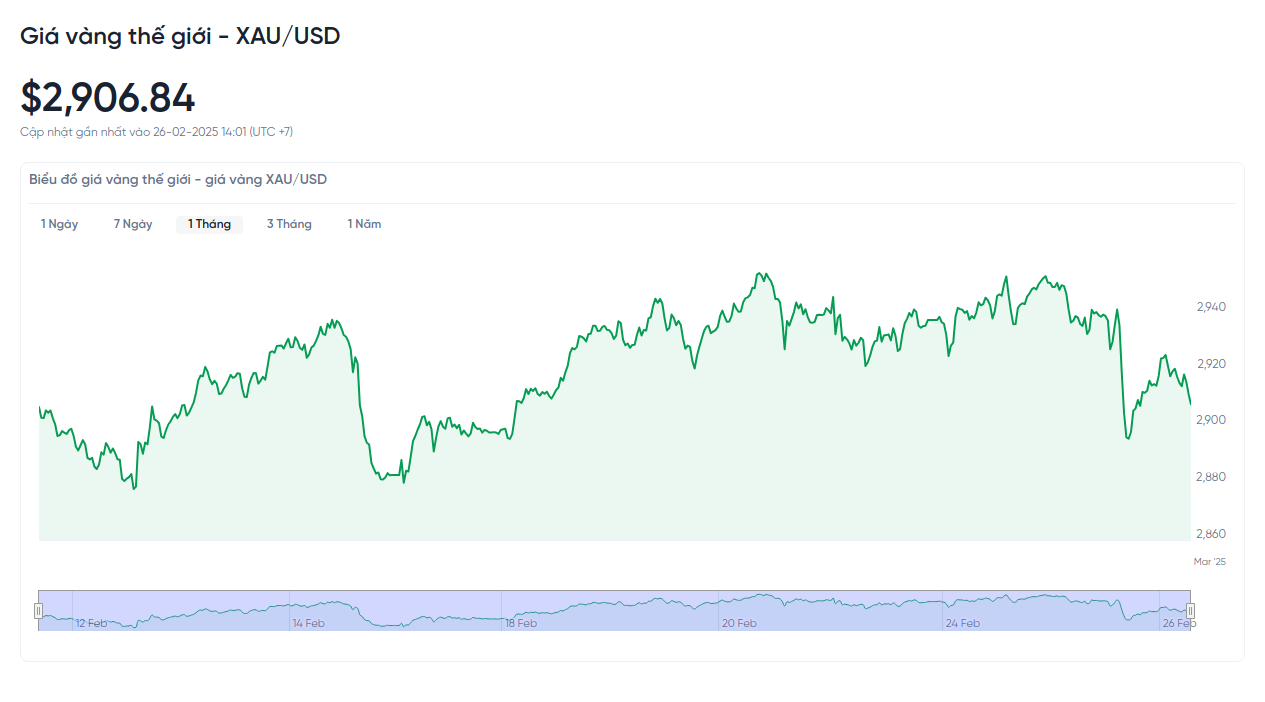Choose the 1 Tháng range tab
Image resolution: width=1265 pixels, height=702 pixels.
[x=209, y=224]
